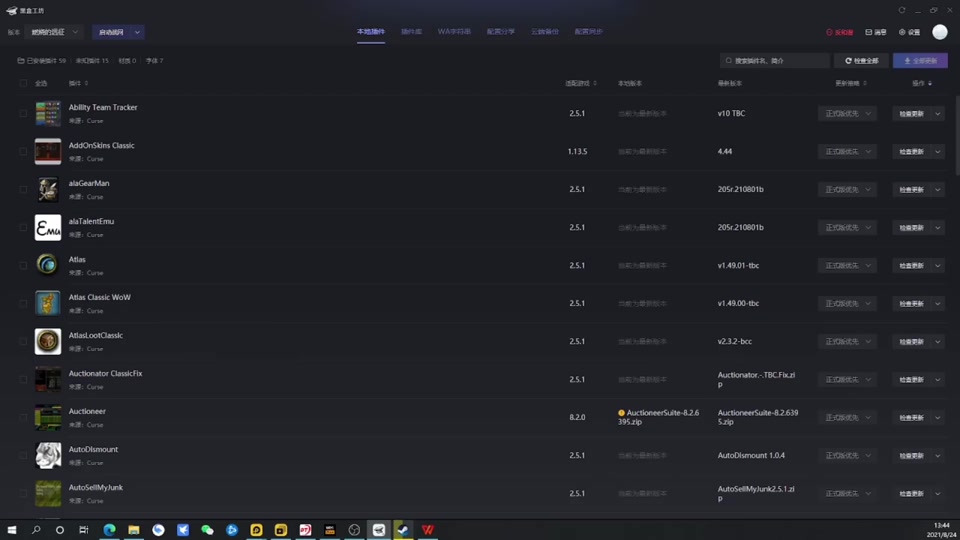960x540 pixels.
Task: Open update strategy dropdown for alaGearMan
Action: pyautogui.click(x=847, y=189)
